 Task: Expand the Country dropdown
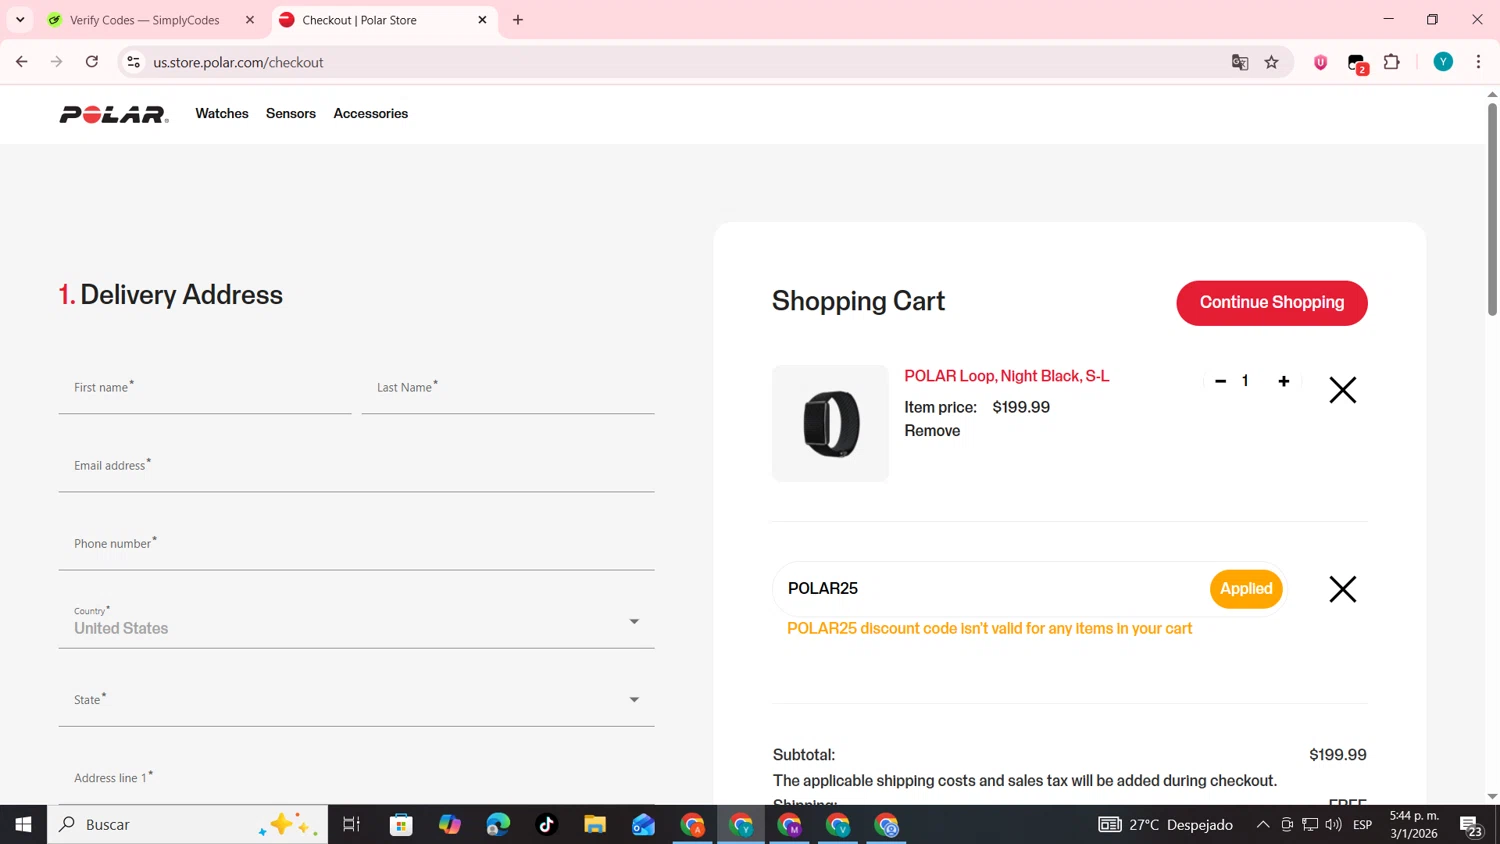pos(357,623)
